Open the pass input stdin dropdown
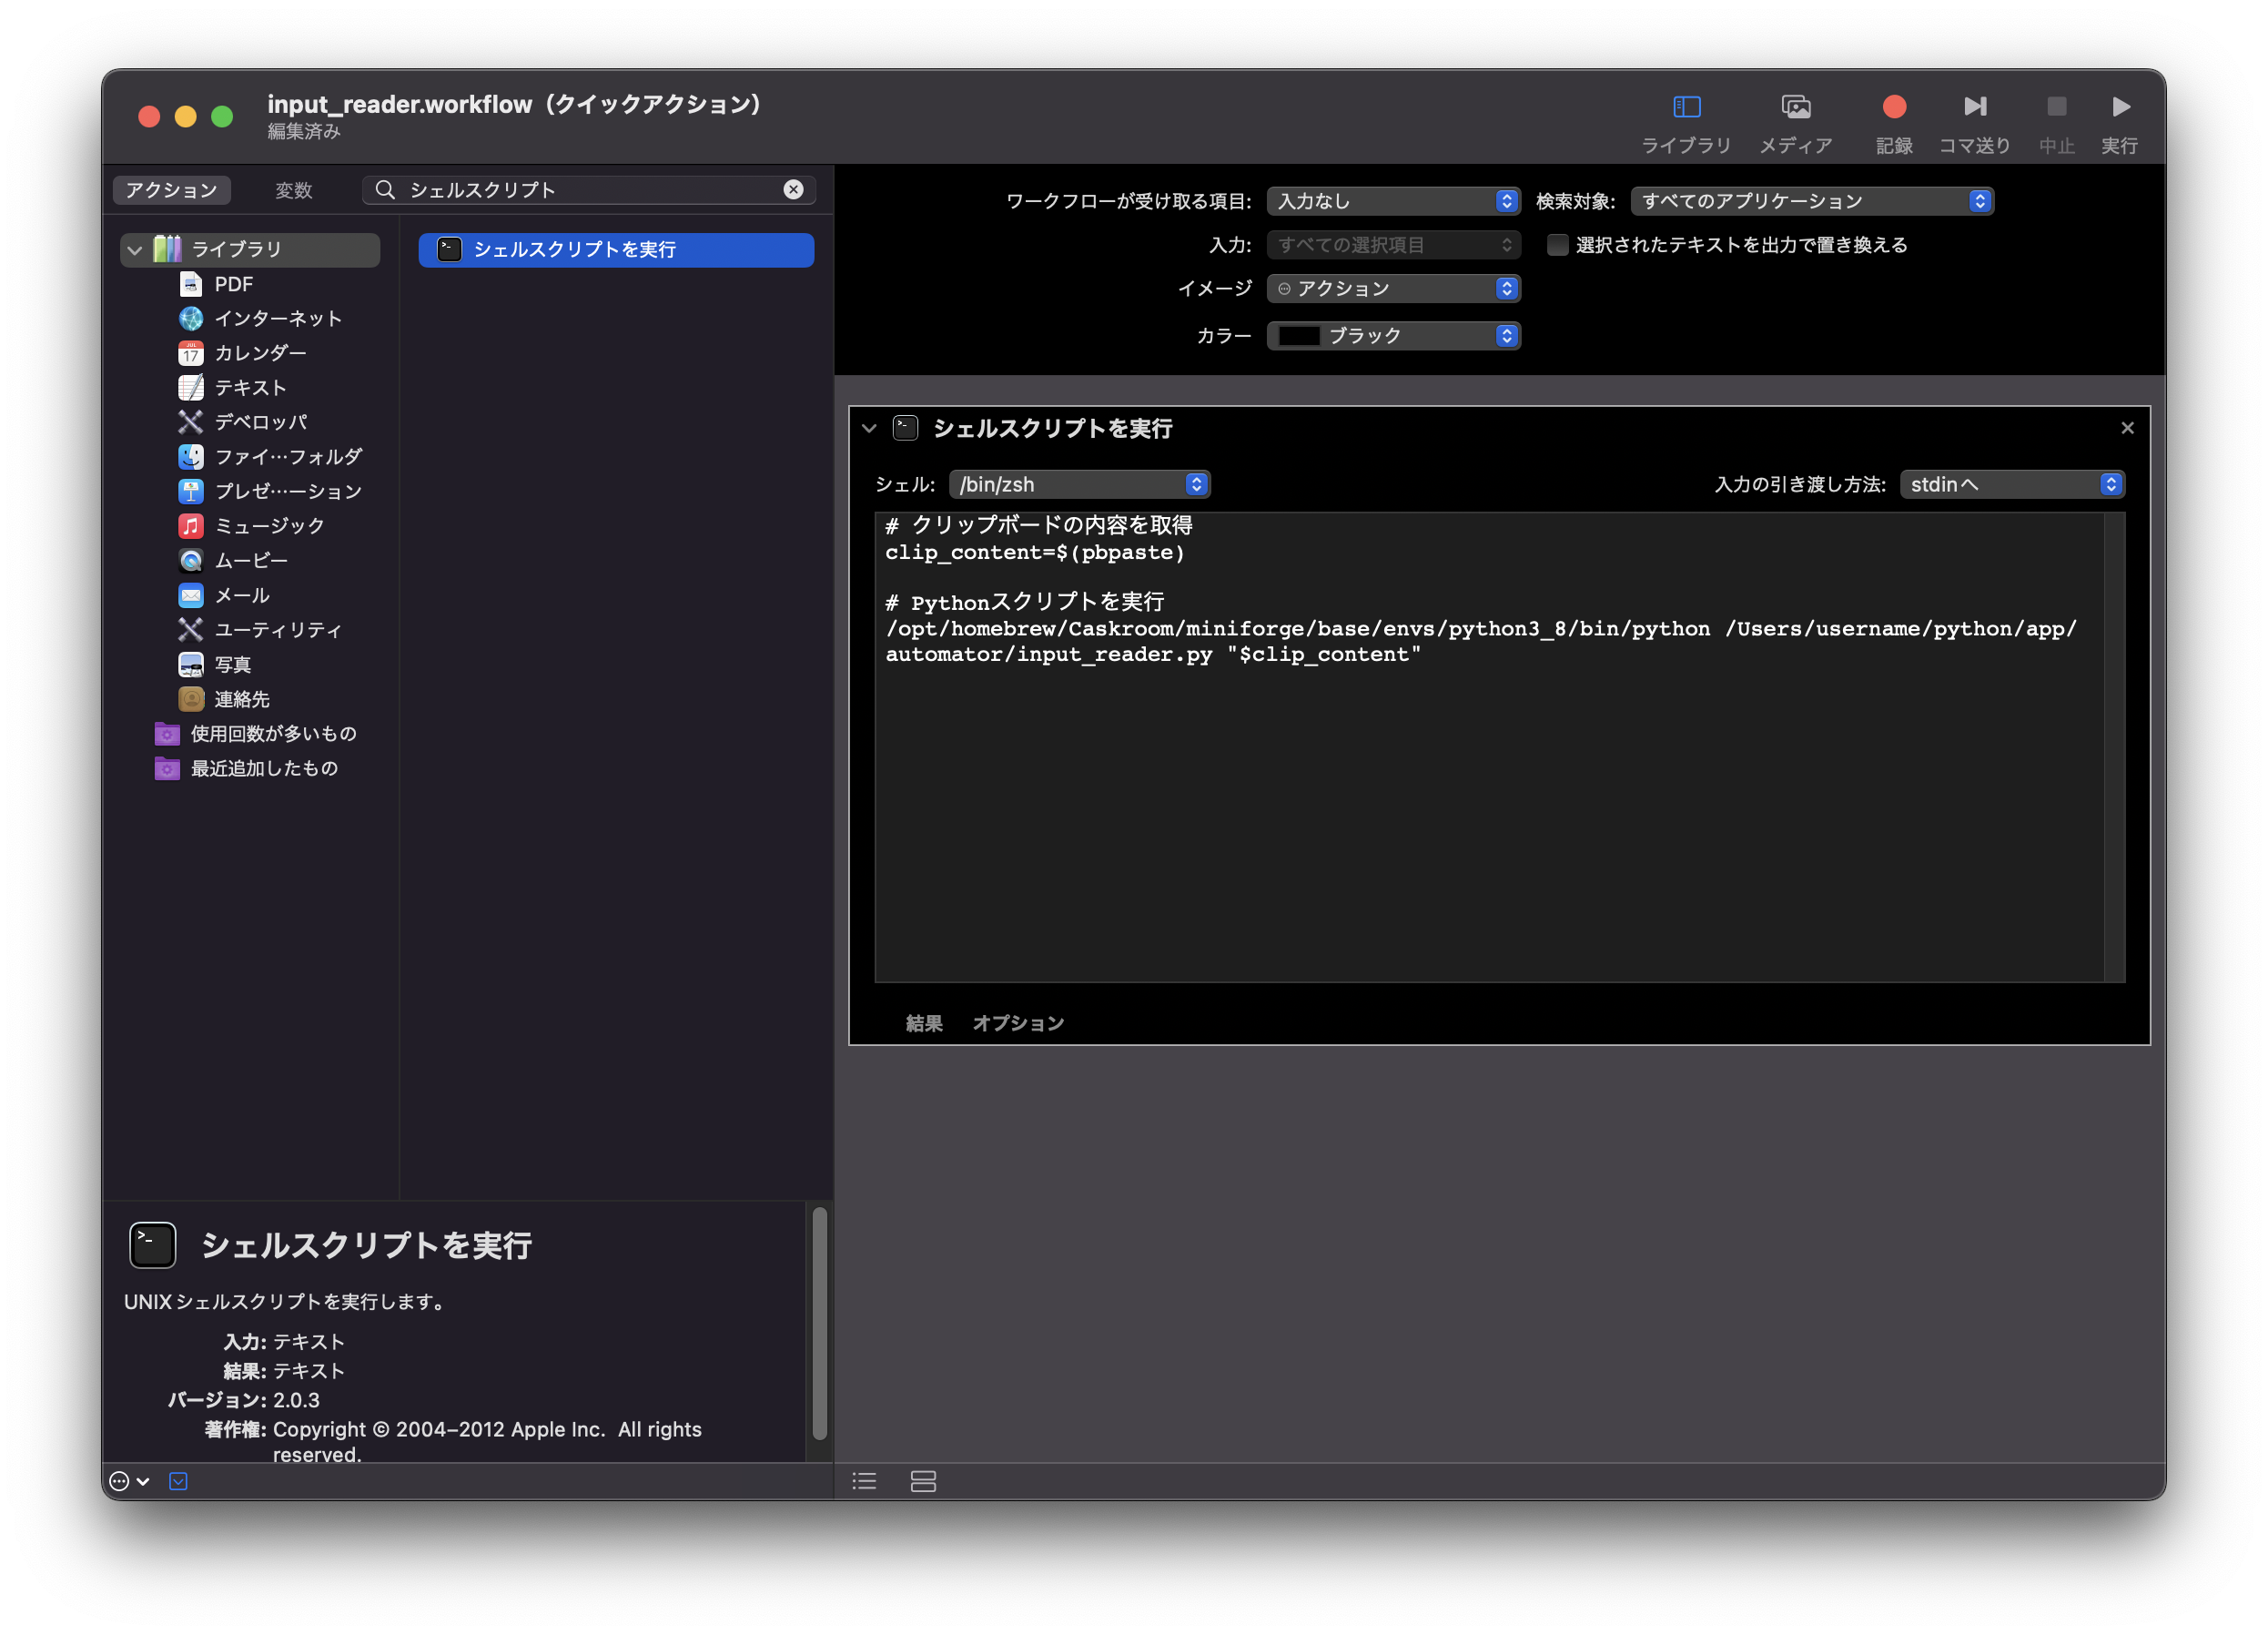 [2011, 485]
